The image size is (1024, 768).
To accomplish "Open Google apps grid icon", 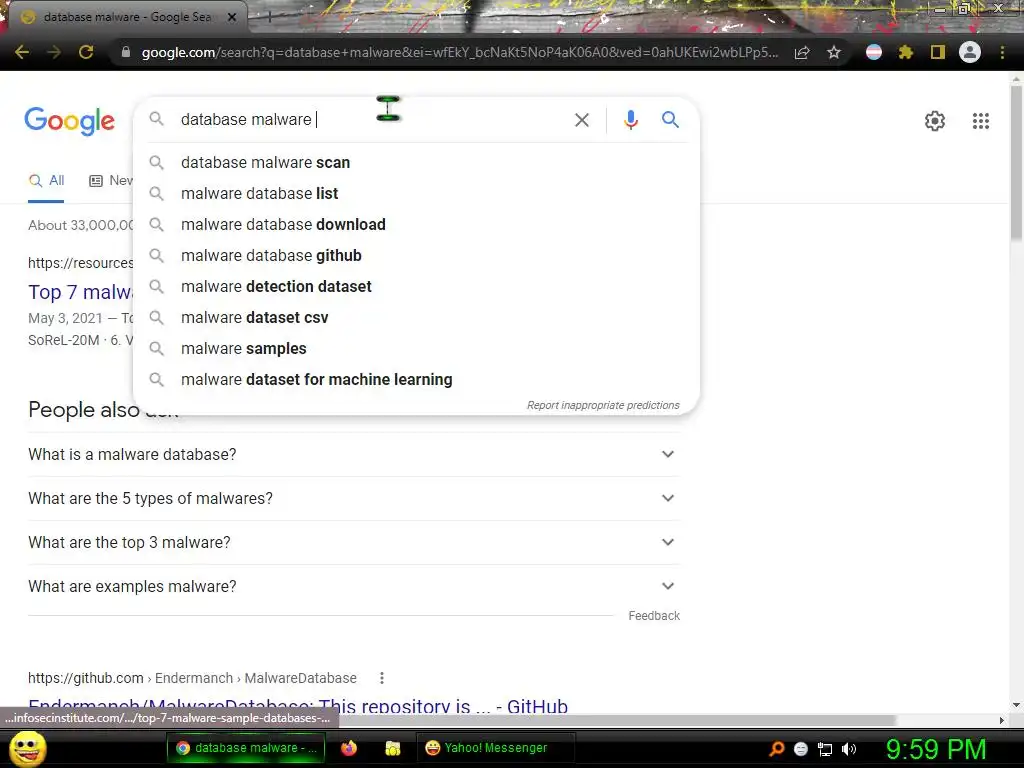I will (980, 121).
